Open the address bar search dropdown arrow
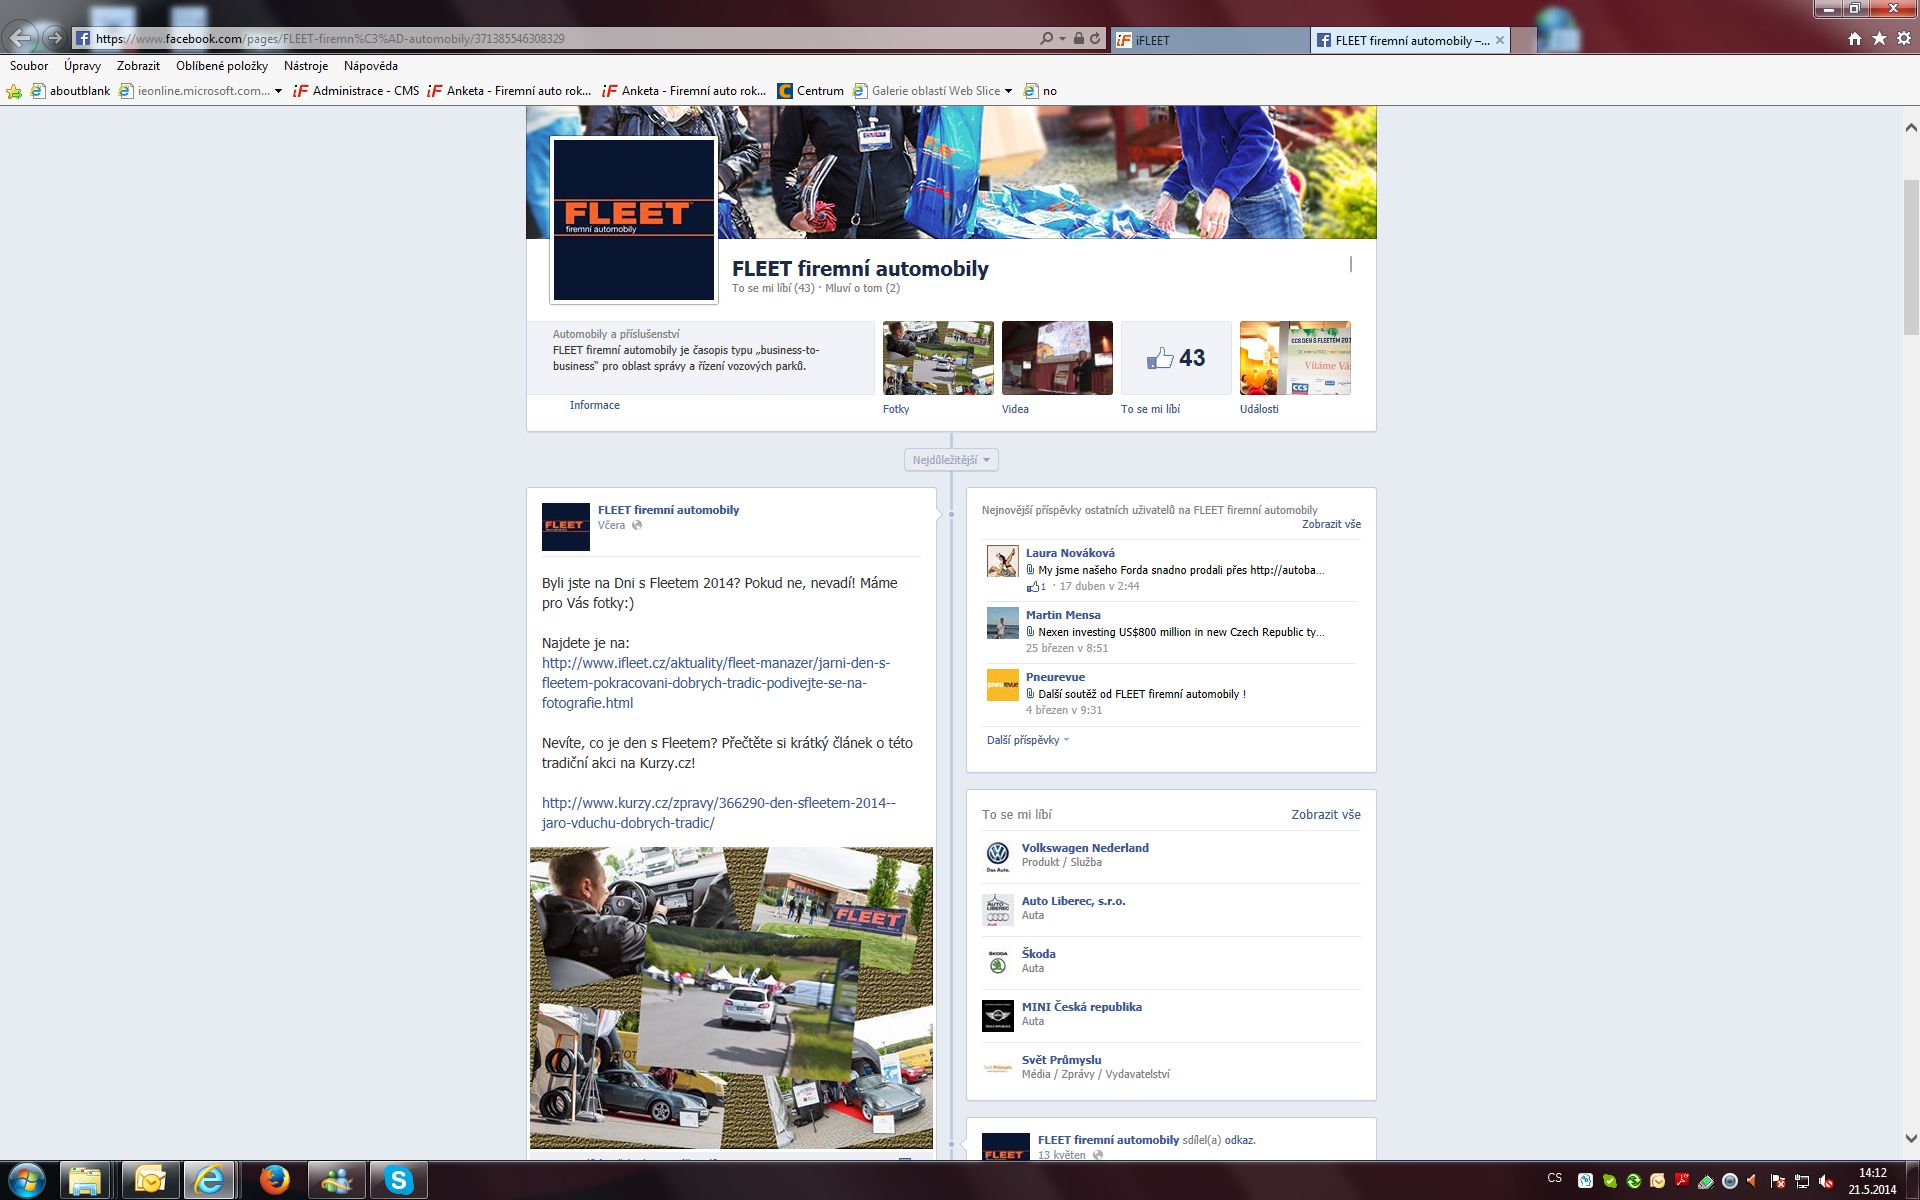The image size is (1920, 1200). tap(1062, 39)
